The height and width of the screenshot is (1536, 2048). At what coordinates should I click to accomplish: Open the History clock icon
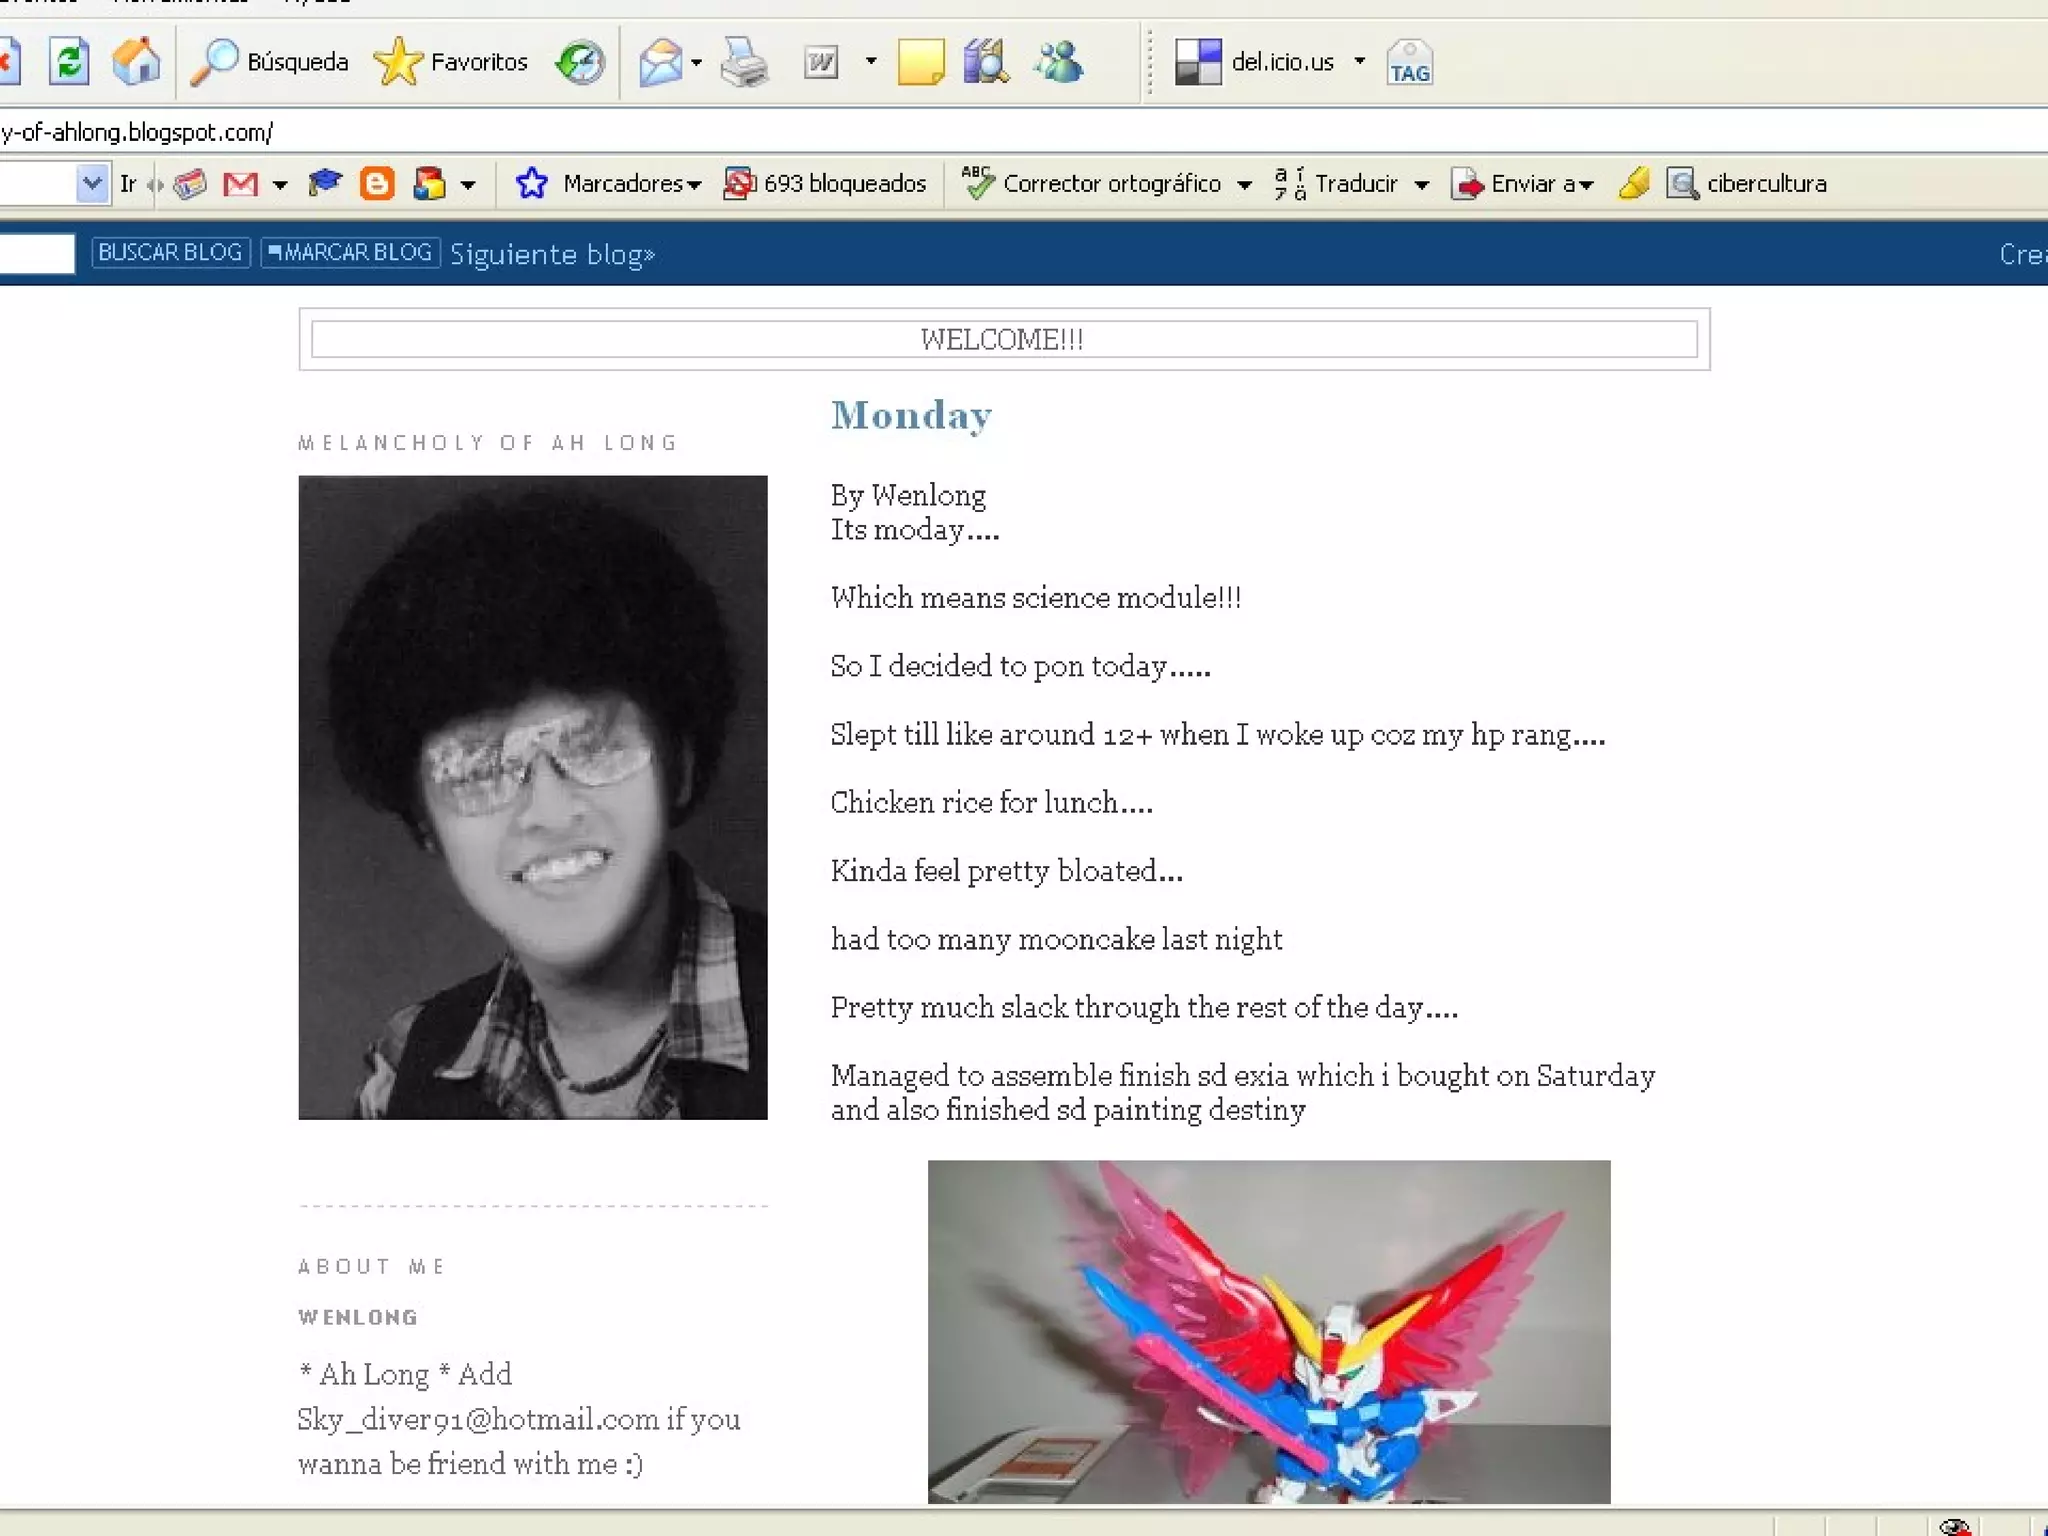[x=580, y=62]
